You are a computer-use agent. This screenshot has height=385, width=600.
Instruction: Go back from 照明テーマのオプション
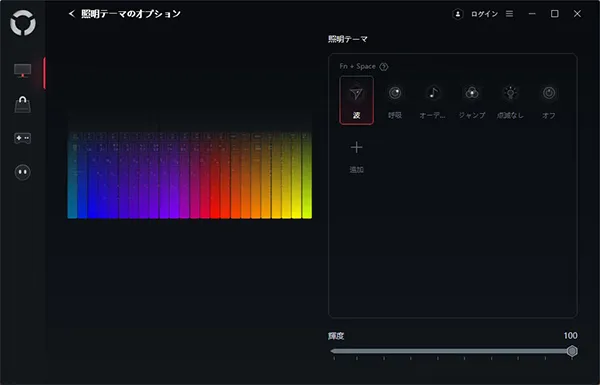coord(72,14)
